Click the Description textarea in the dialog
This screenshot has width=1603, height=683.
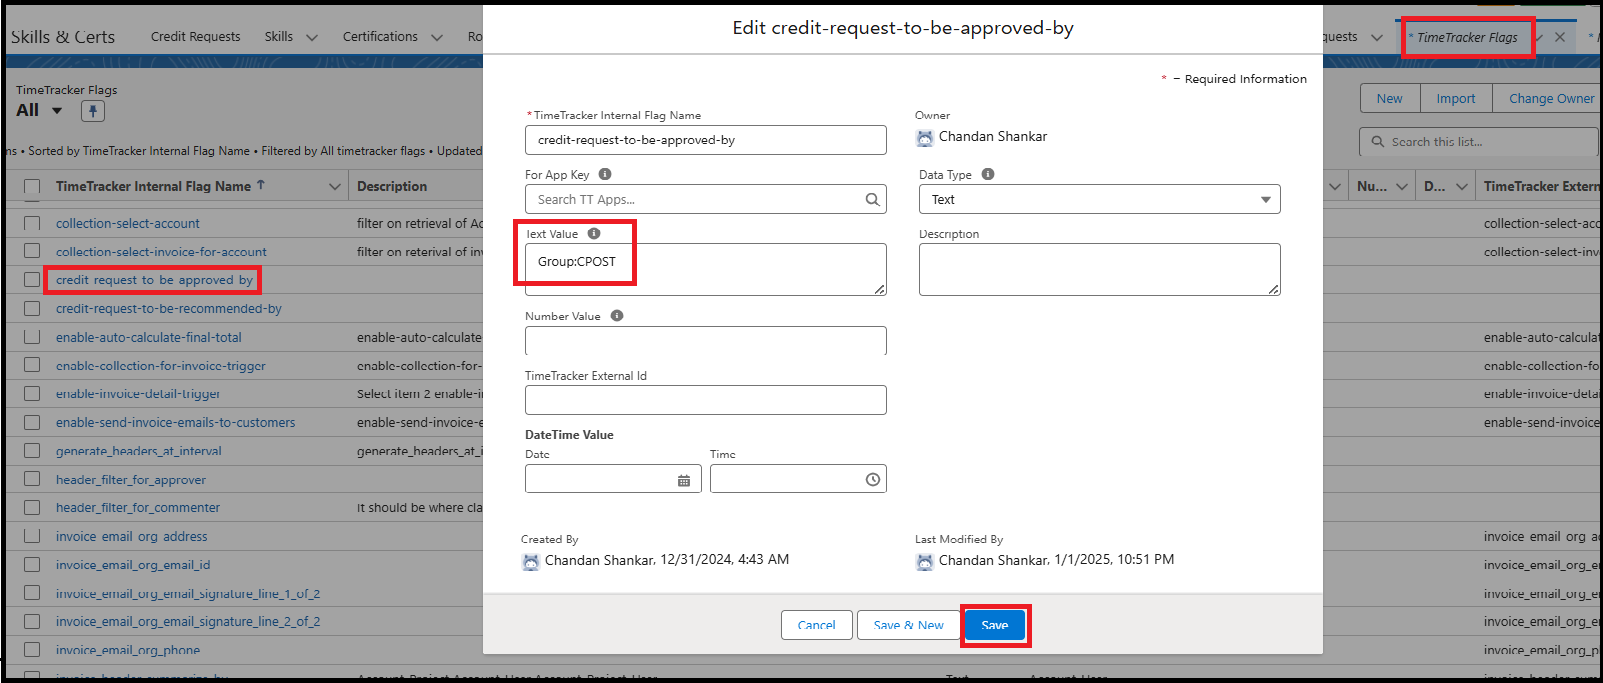click(1099, 269)
